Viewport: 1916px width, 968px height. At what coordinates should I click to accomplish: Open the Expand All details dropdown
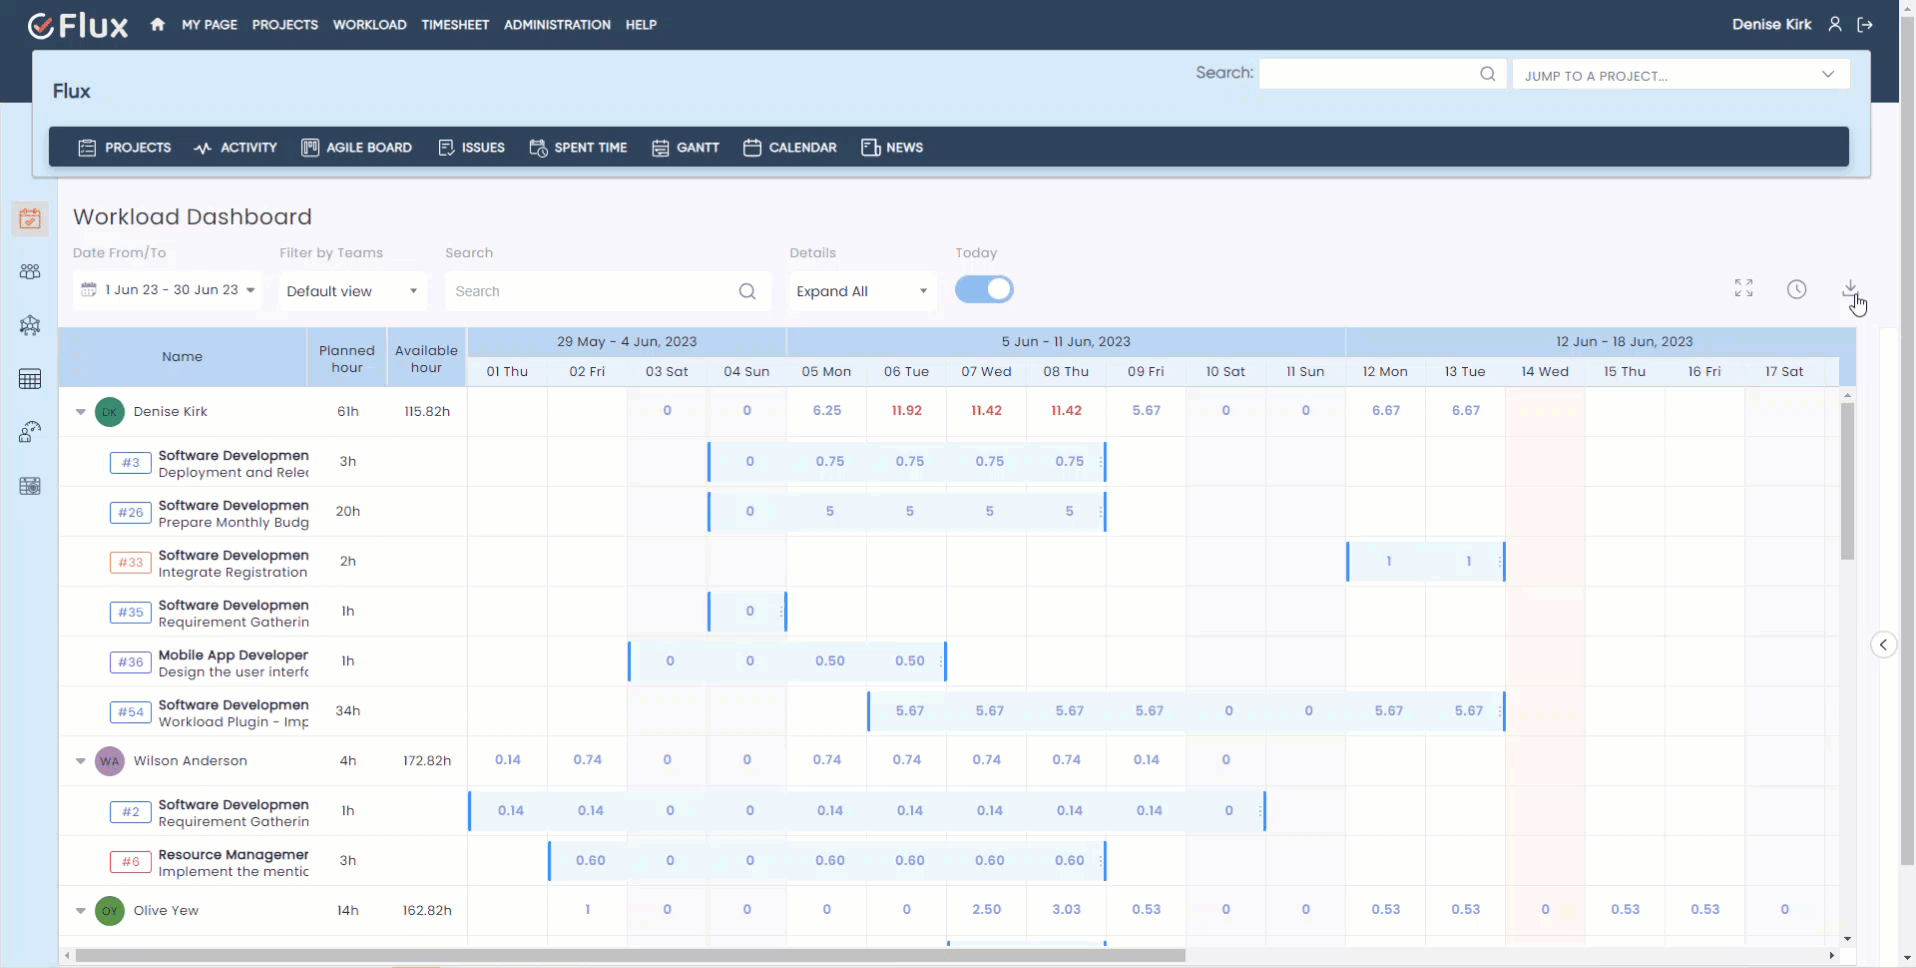[861, 291]
